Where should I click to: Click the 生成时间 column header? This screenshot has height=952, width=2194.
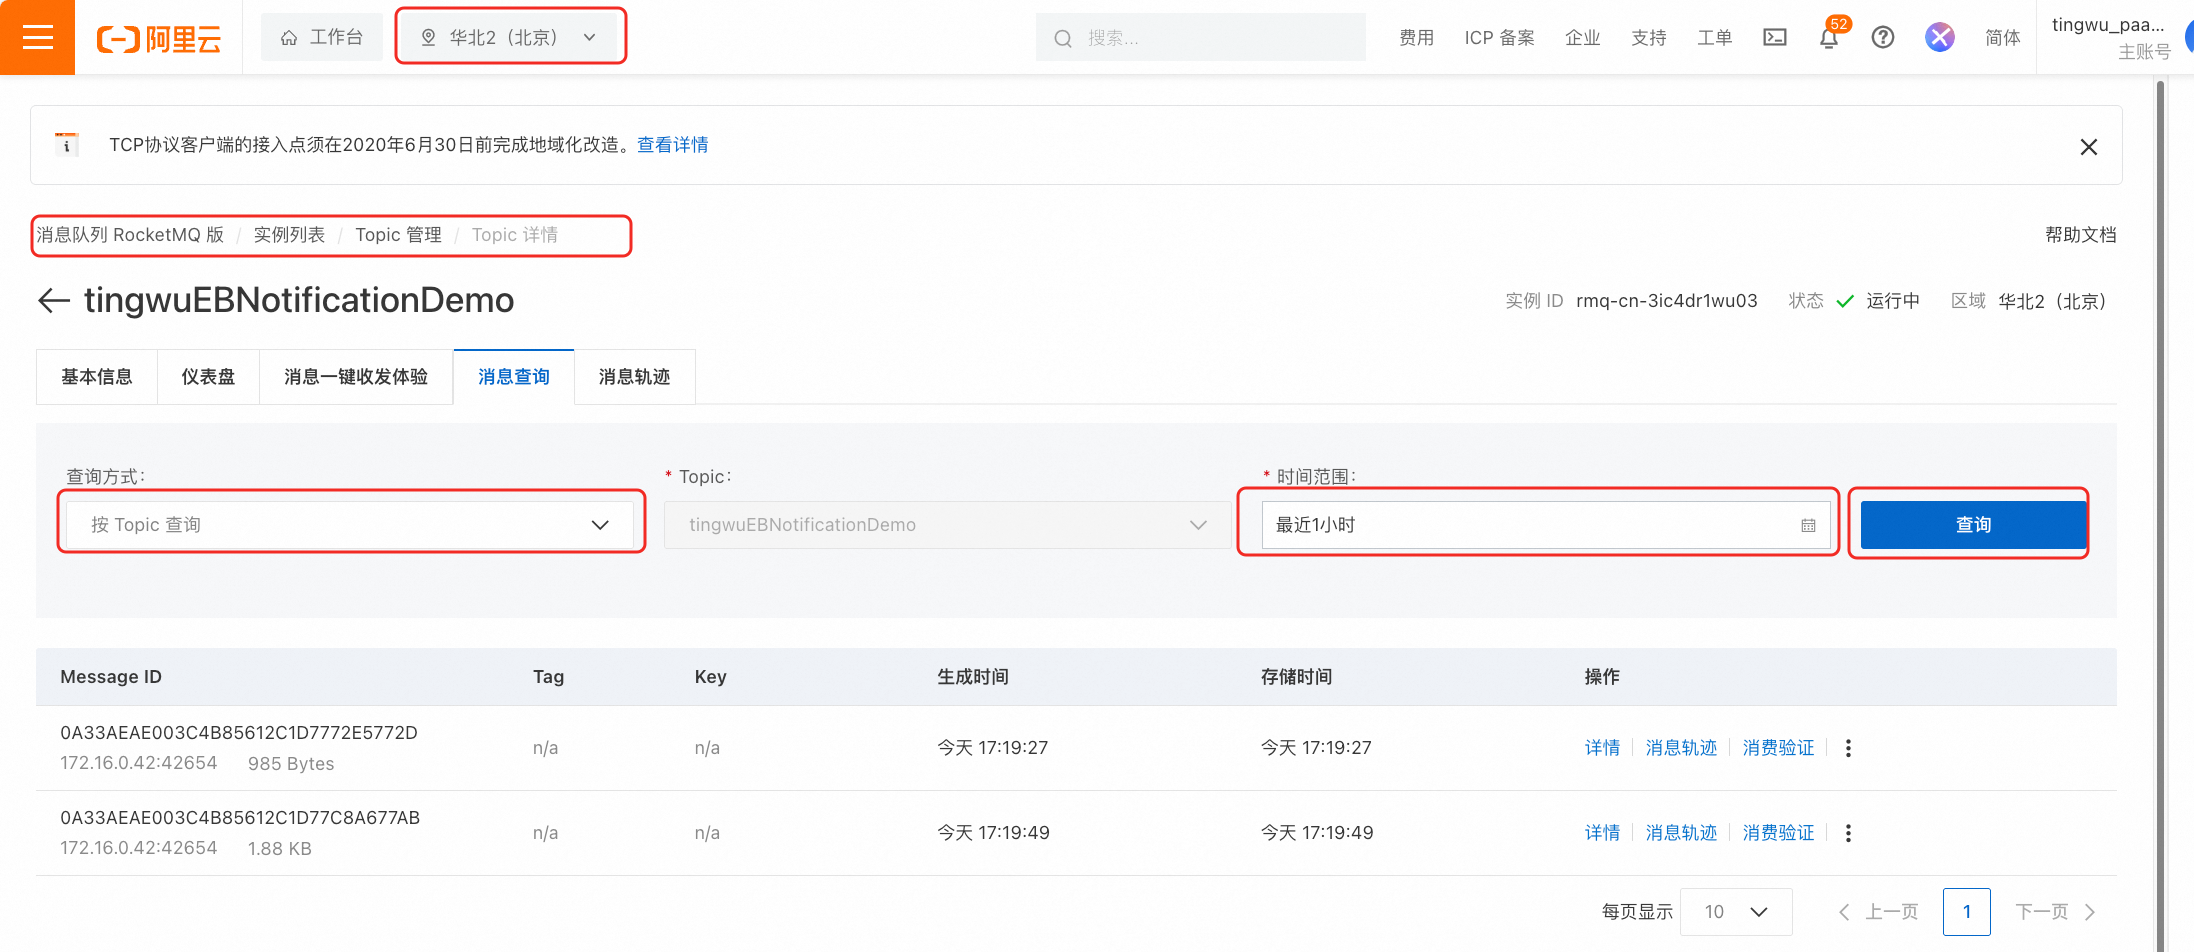coord(972,677)
